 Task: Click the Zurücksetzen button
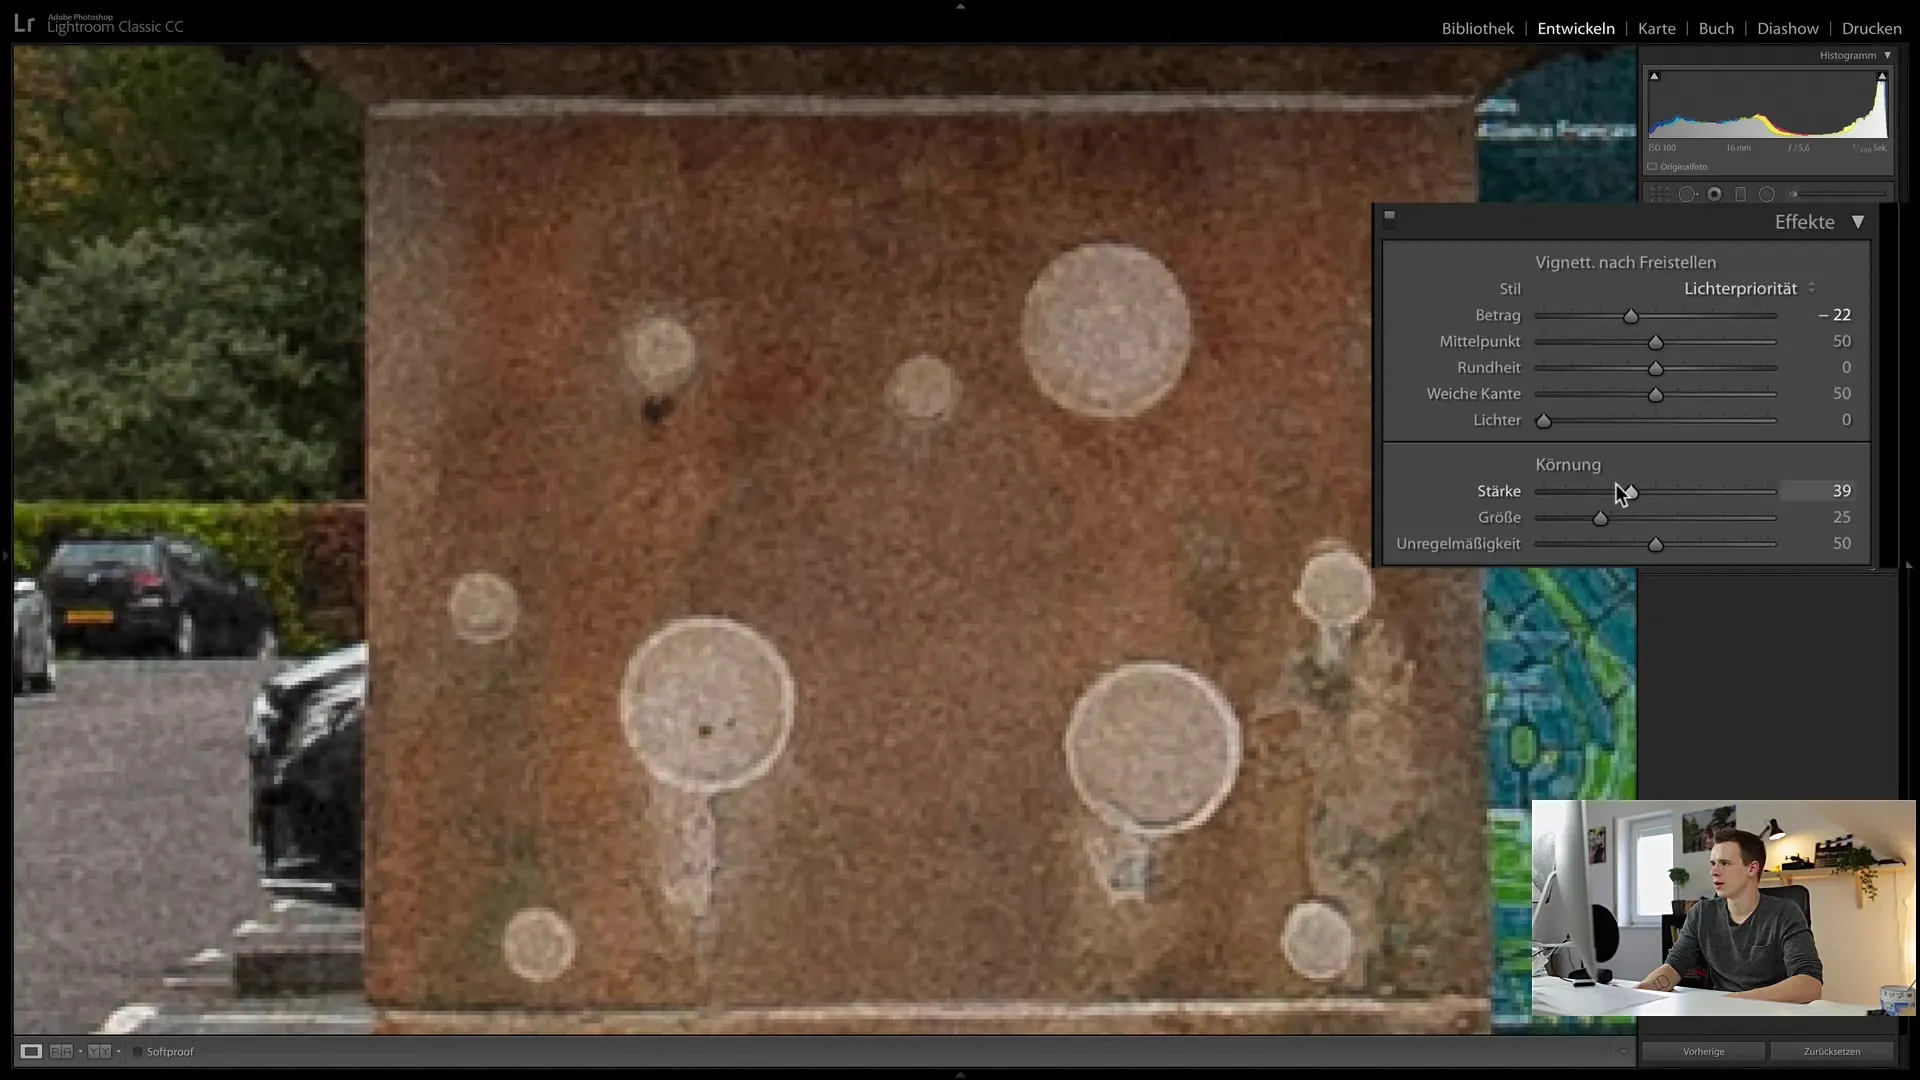1832,1051
